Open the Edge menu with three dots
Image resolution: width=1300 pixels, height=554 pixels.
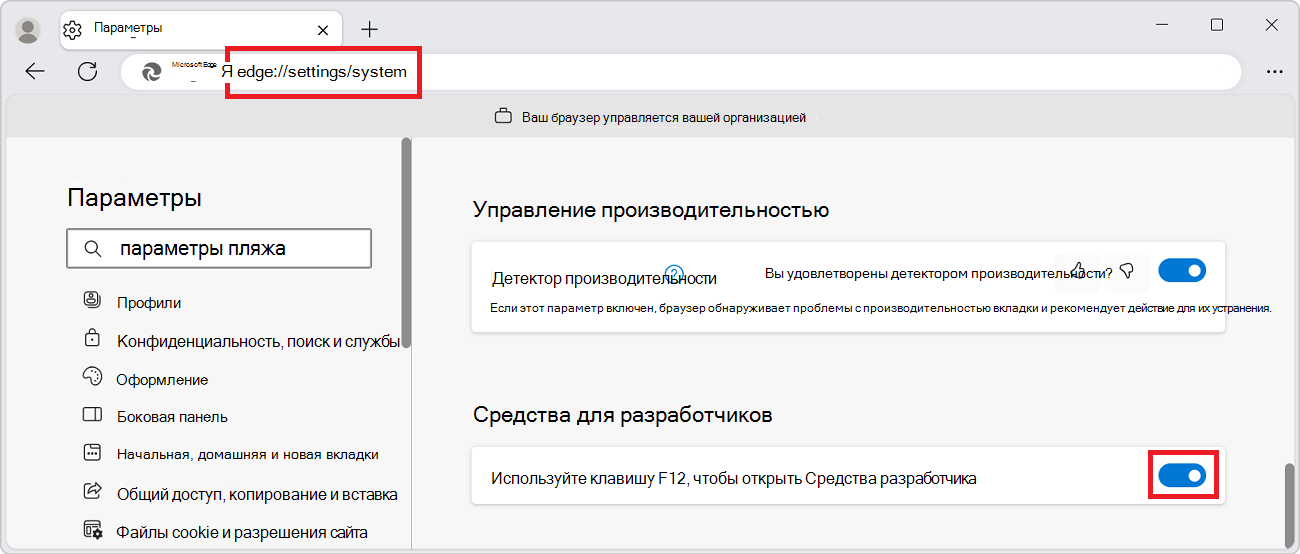(x=1274, y=72)
